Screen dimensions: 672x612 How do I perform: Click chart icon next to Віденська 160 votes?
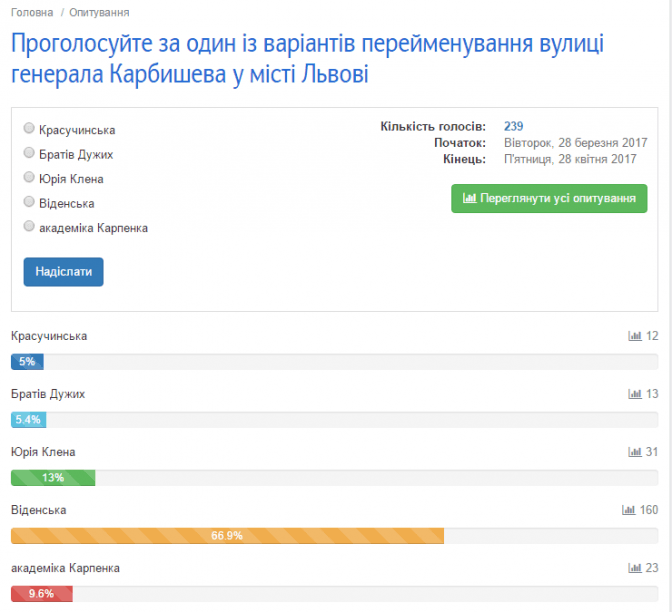(x=628, y=510)
